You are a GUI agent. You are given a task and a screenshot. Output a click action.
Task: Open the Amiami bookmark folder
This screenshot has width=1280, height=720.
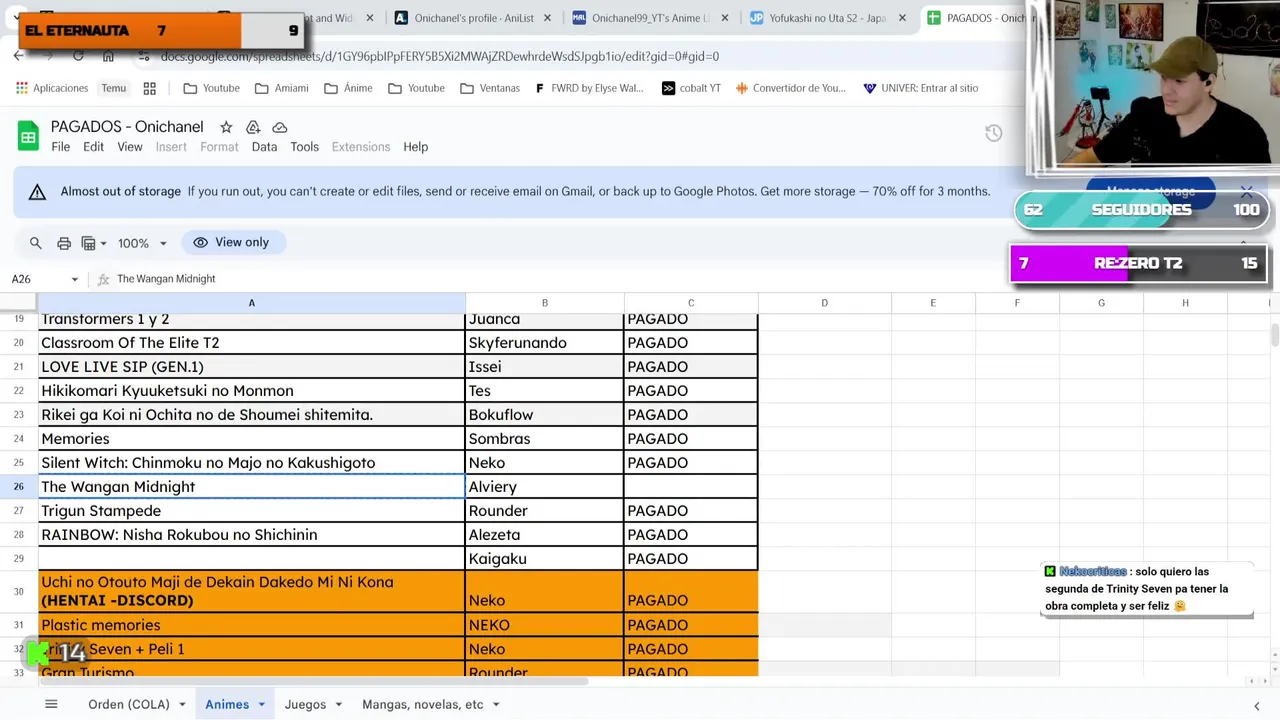(x=281, y=88)
